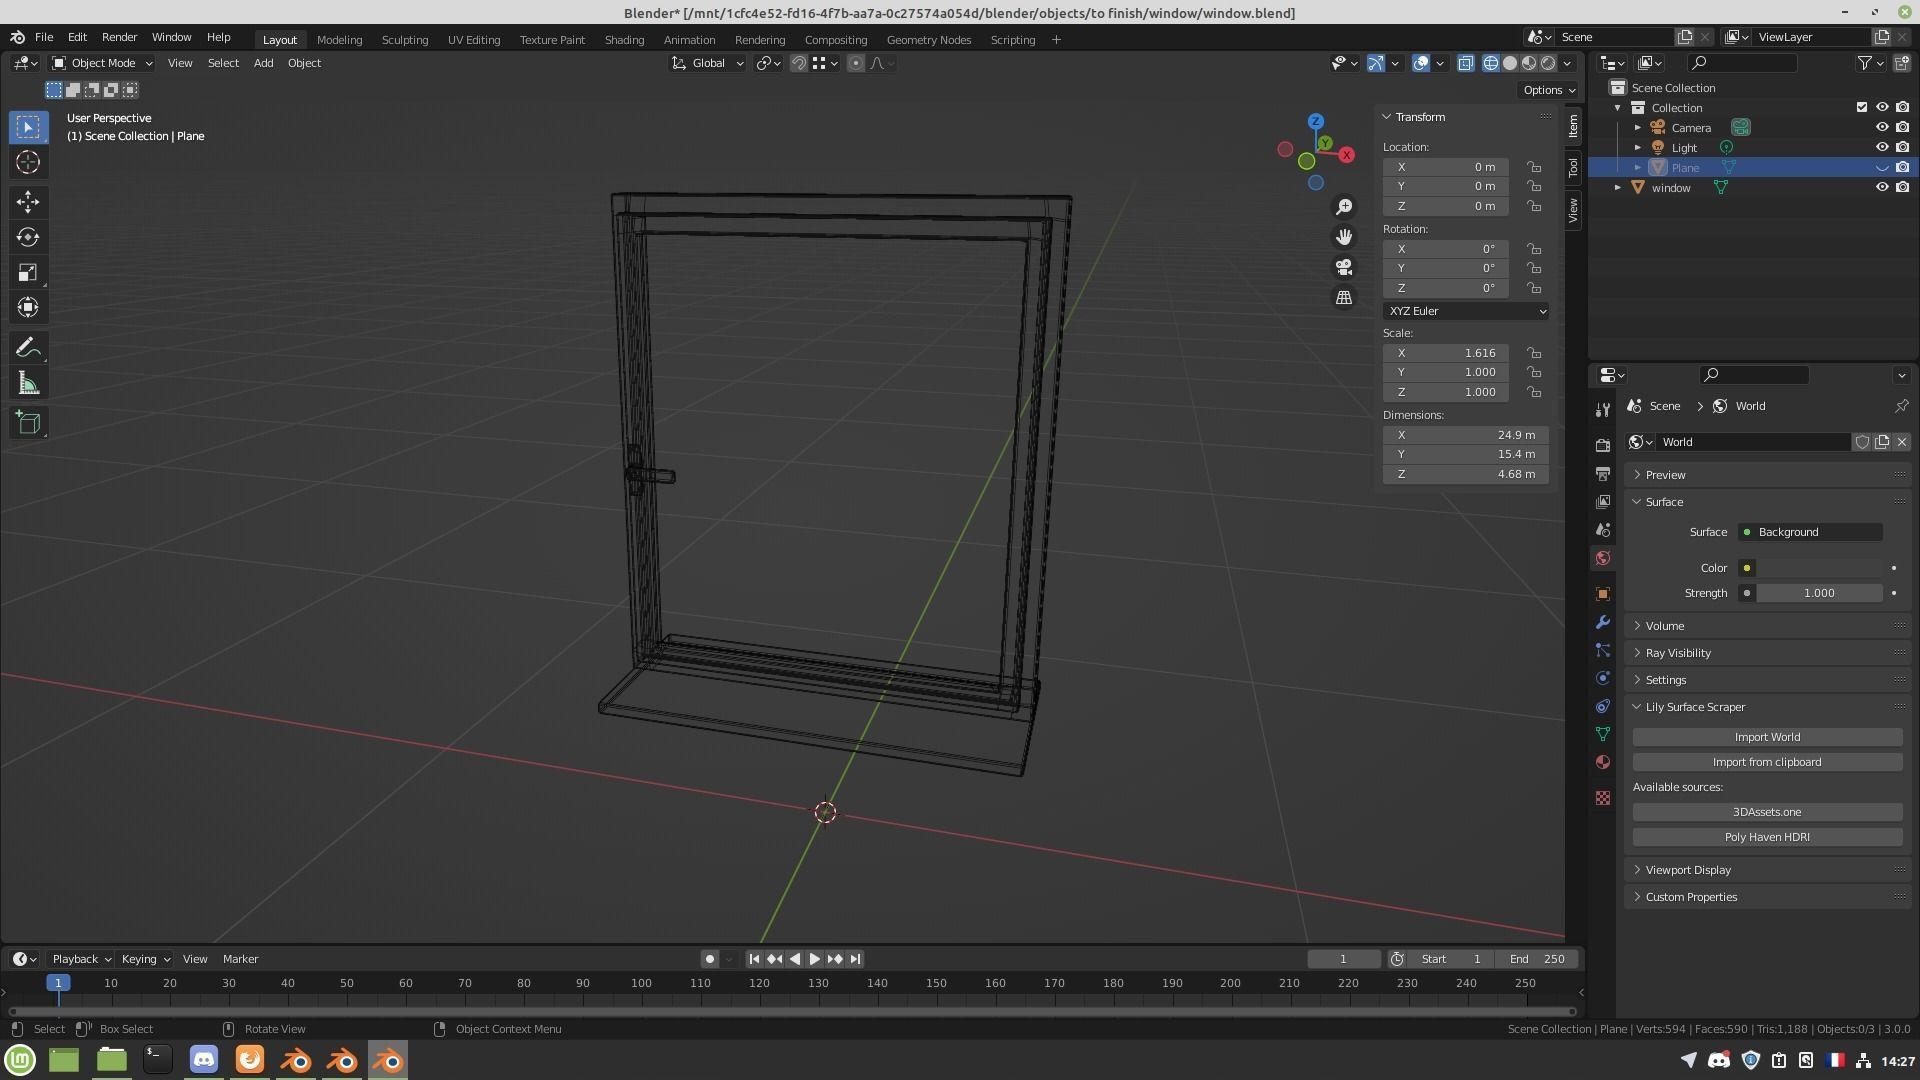Open the Options dropdown in viewport

(1549, 90)
